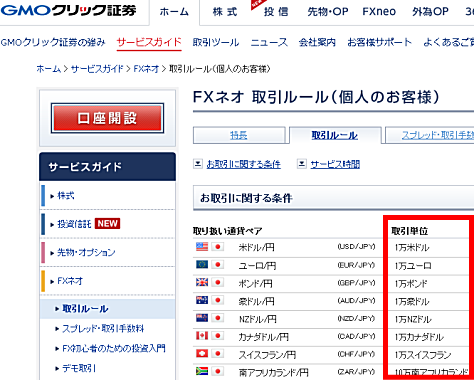474x380 pixels.
Task: Go to GMOクリック証券の強み
Action: click(x=53, y=42)
